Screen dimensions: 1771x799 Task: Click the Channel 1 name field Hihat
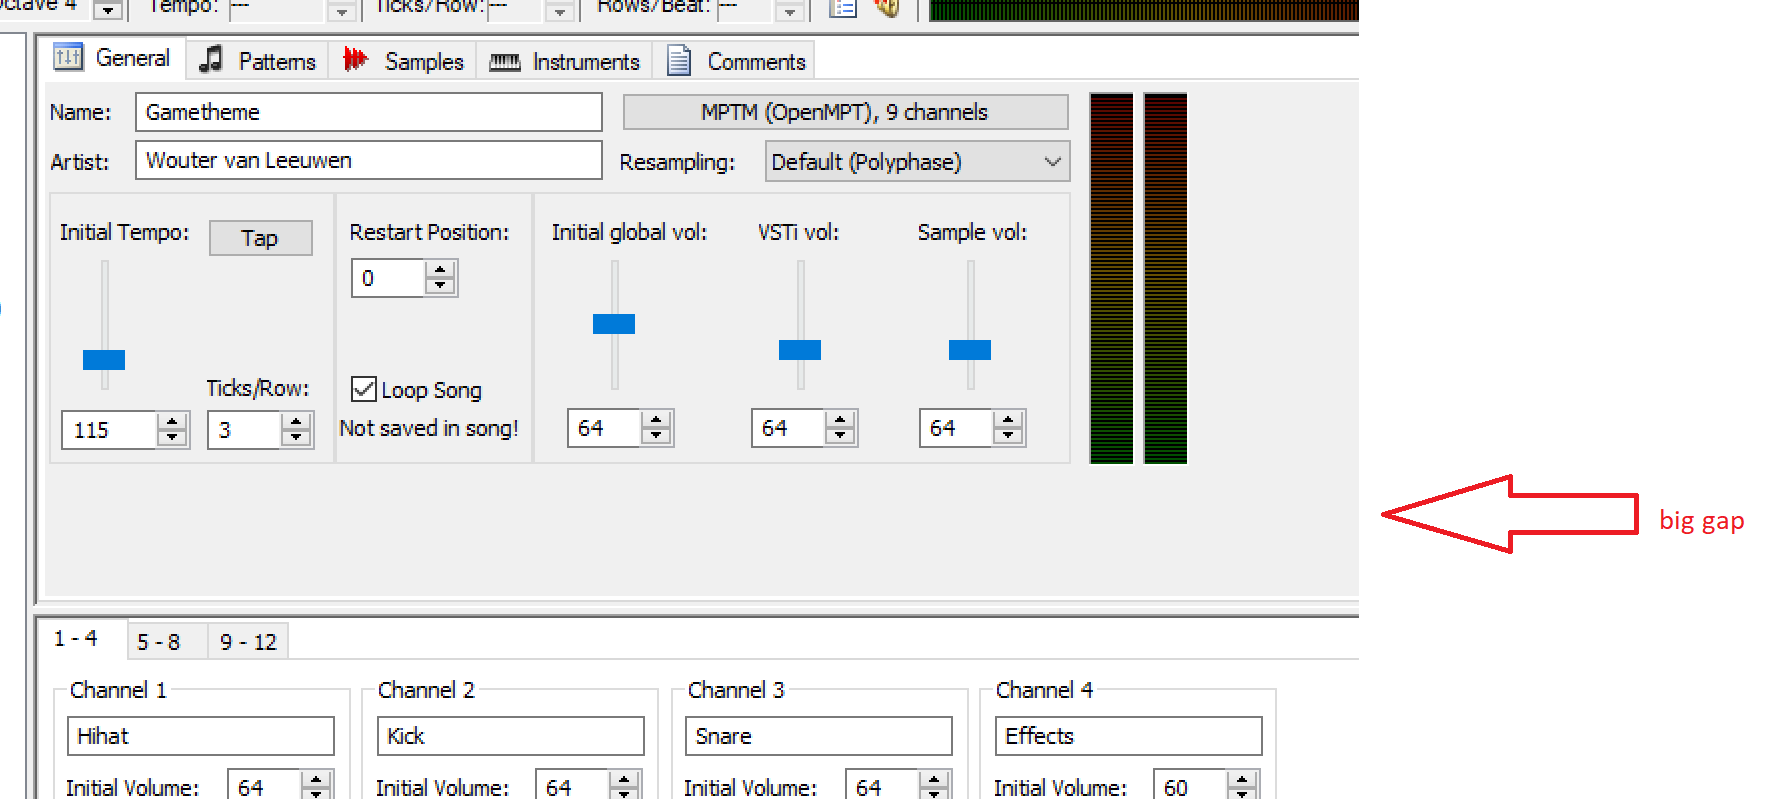[201, 736]
